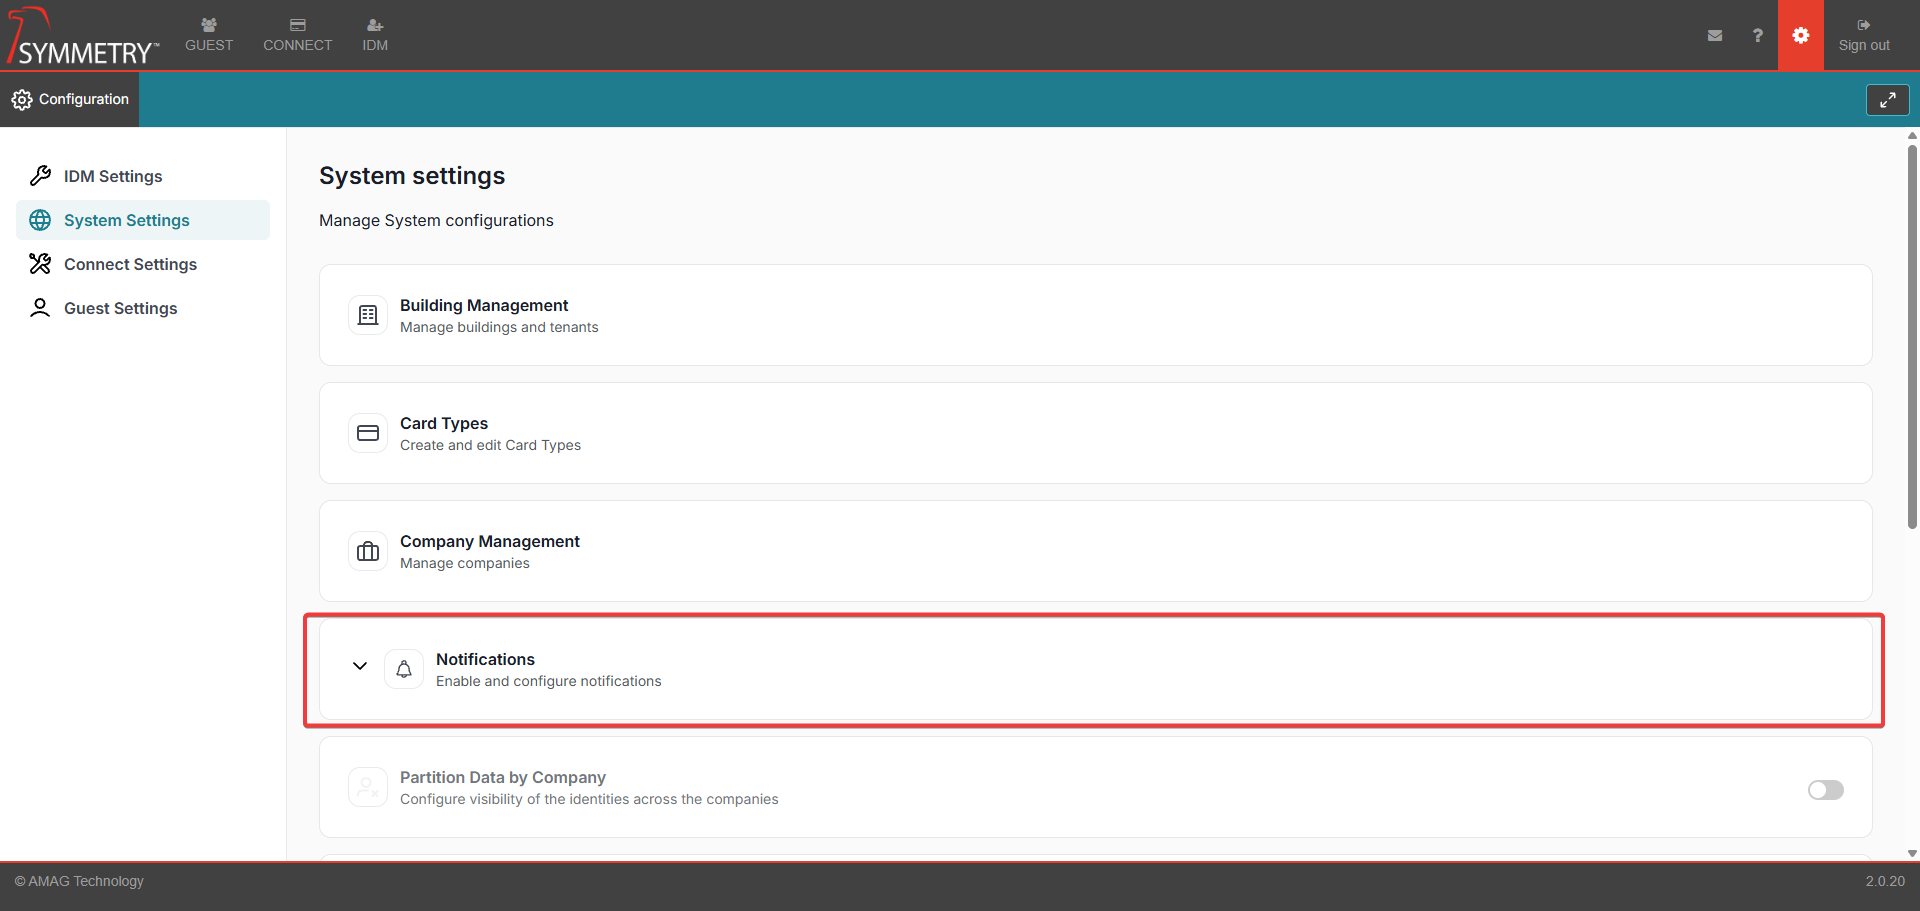This screenshot has height=911, width=1920.
Task: Click the fullscreen expand arrows icon
Action: click(1887, 100)
